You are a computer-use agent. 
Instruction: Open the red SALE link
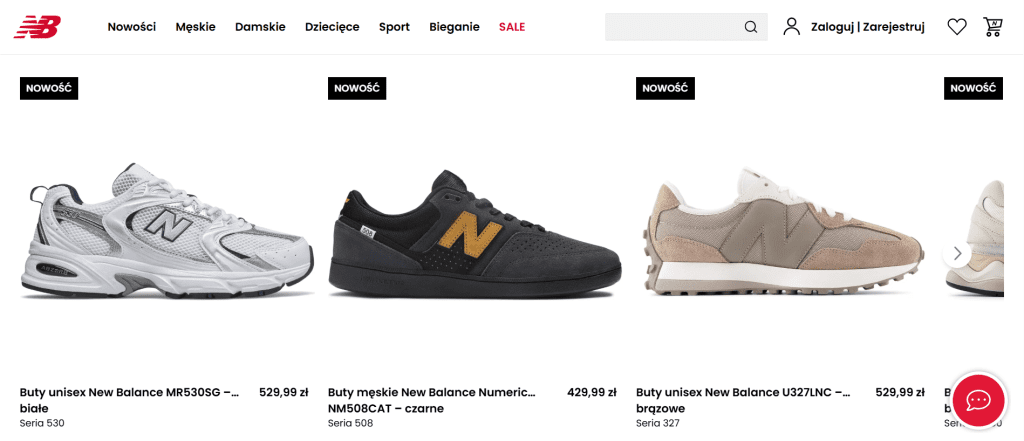(x=512, y=27)
